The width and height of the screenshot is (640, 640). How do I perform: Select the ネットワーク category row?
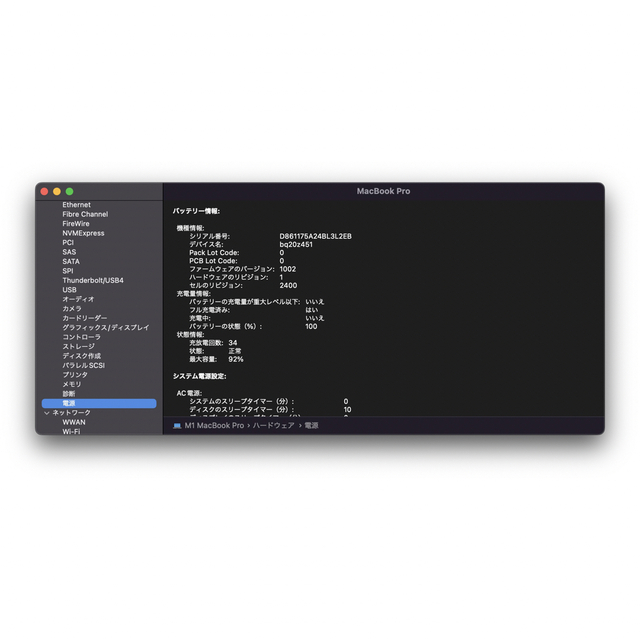point(71,413)
